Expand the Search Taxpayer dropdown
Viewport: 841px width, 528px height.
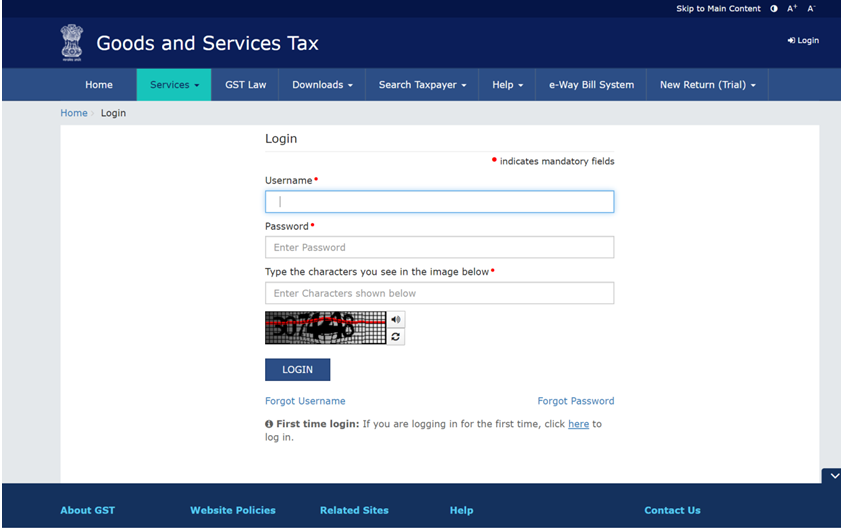(x=422, y=85)
